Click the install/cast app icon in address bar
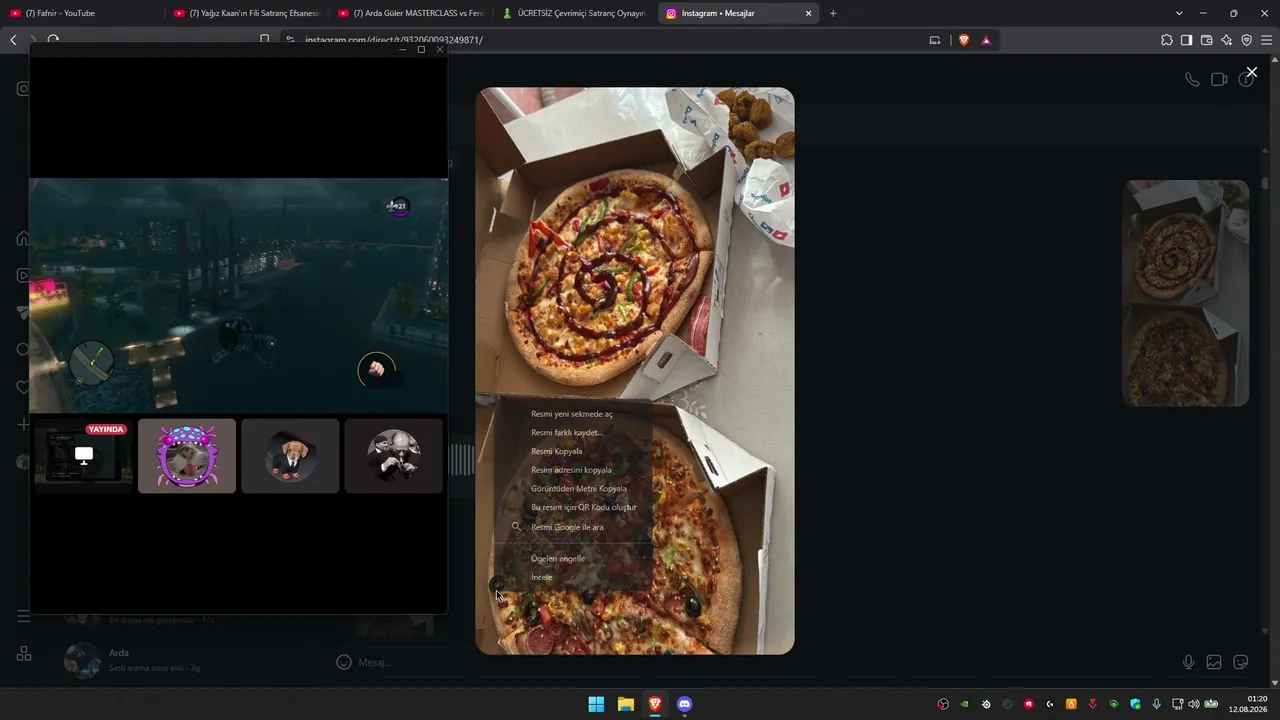This screenshot has height=720, width=1280. click(x=935, y=40)
